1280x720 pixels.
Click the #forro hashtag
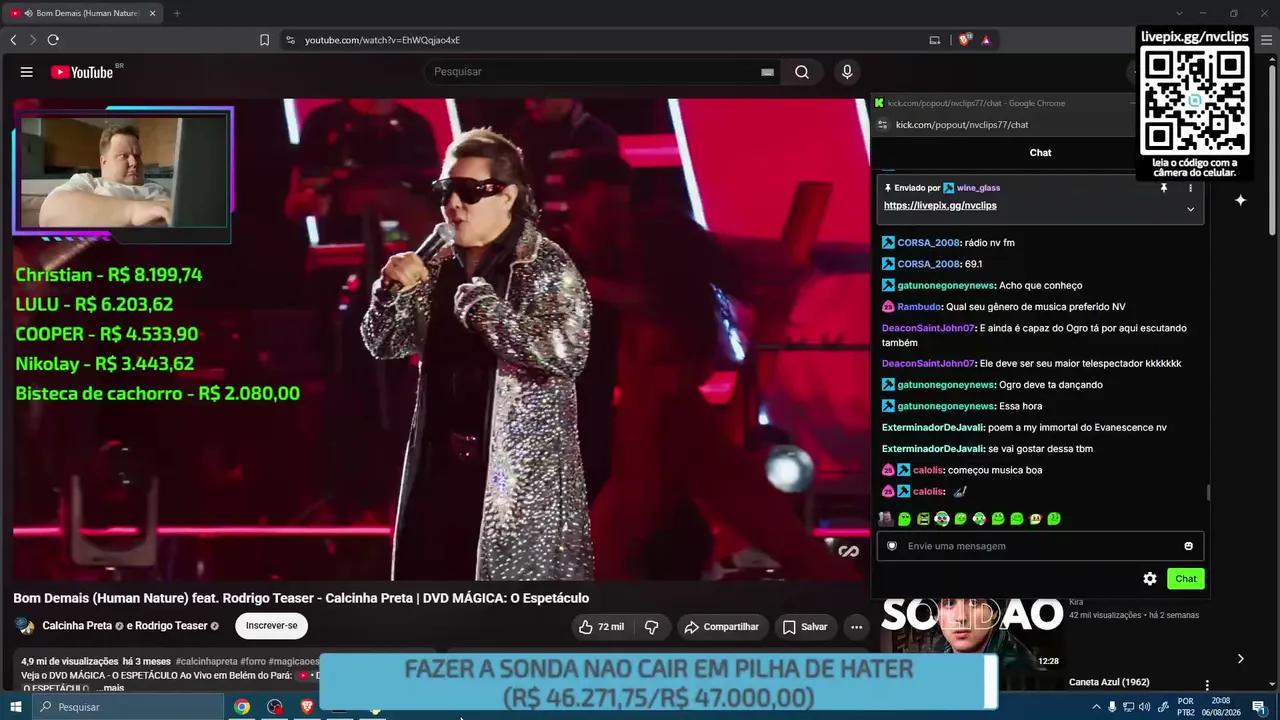[x=253, y=661]
